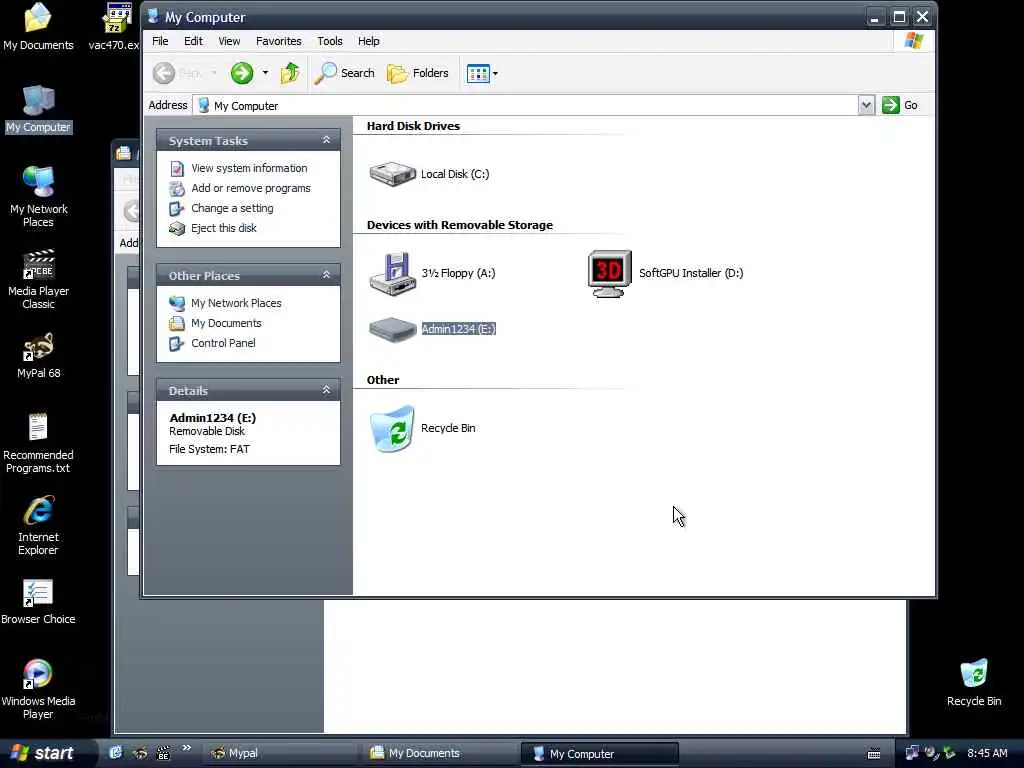Select My Documents desktop icon

38,27
